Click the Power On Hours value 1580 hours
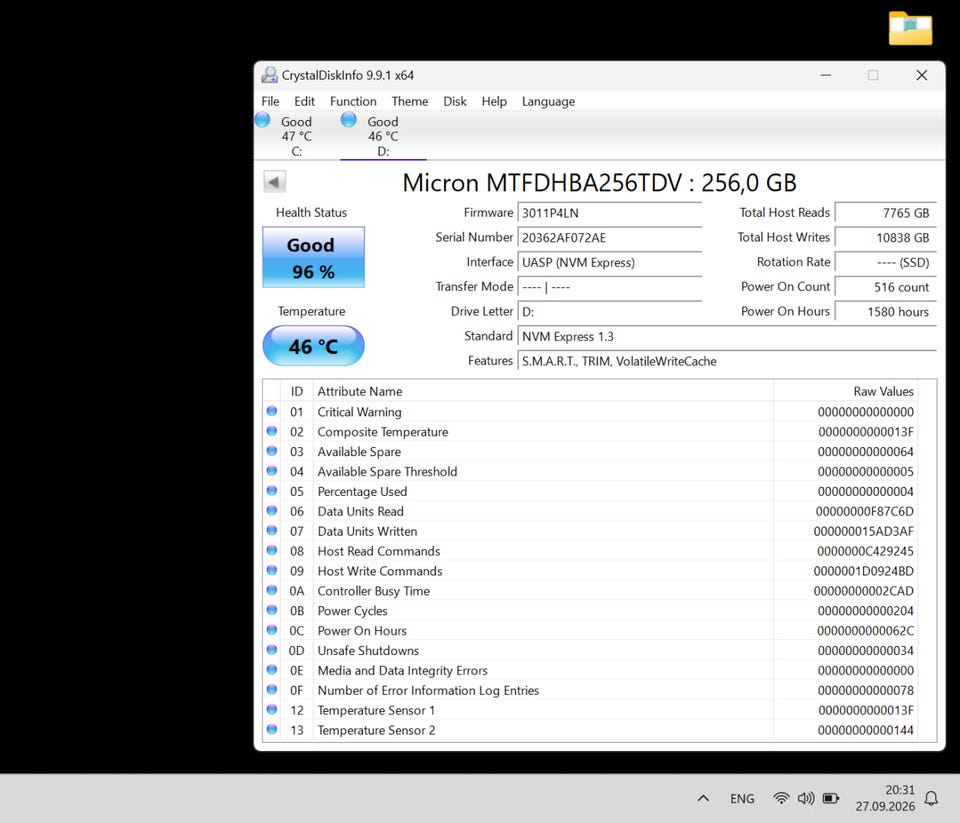 [885, 311]
